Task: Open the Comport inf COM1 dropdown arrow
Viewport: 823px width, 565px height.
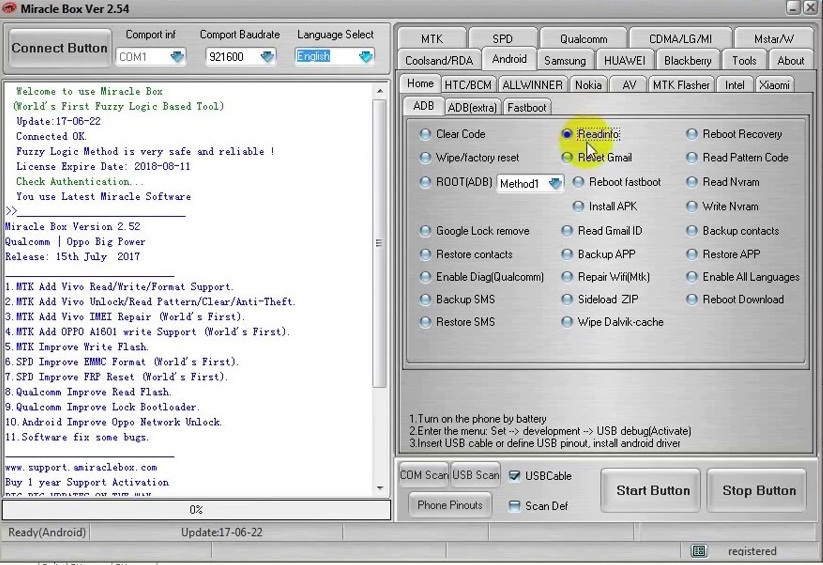Action: pos(177,56)
